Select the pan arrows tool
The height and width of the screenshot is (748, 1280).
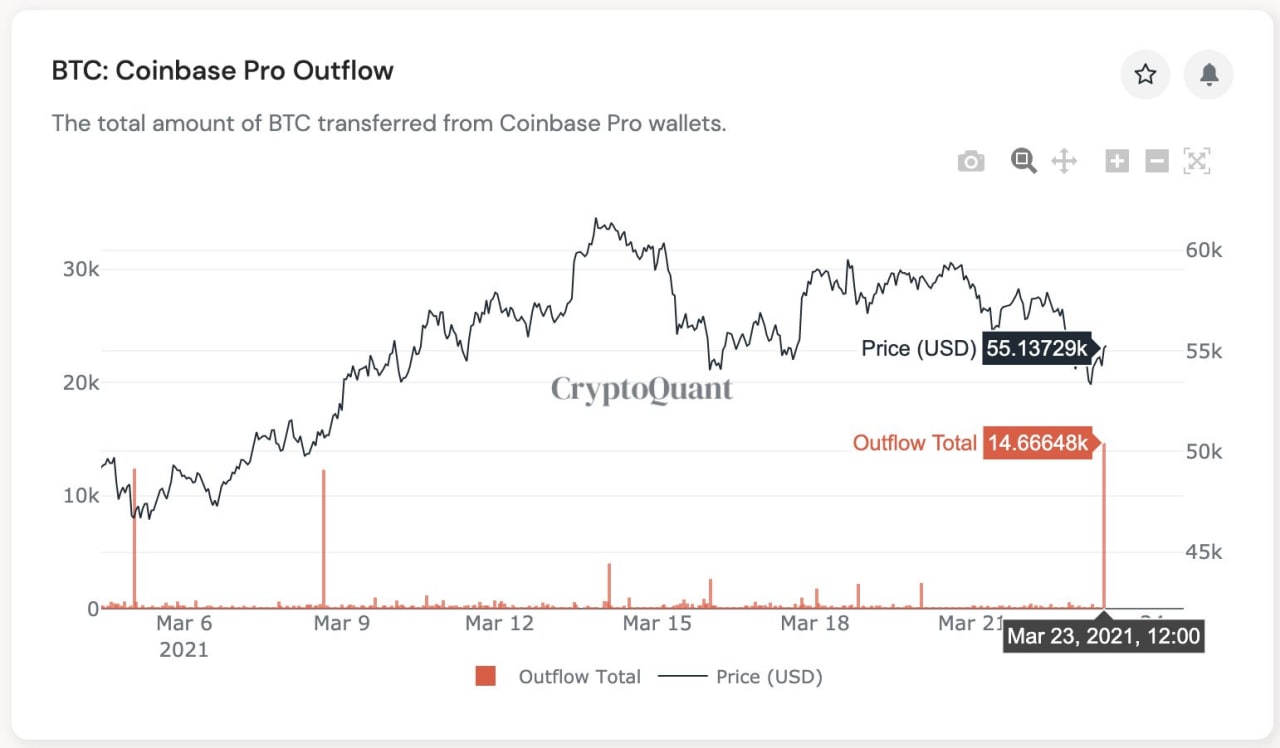click(1064, 160)
